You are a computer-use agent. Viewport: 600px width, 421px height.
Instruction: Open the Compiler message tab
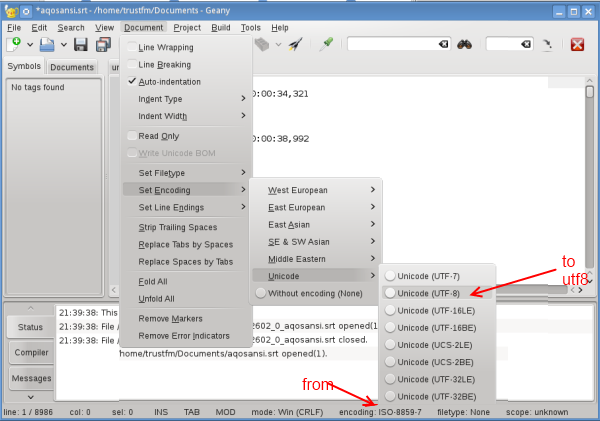tap(31, 352)
